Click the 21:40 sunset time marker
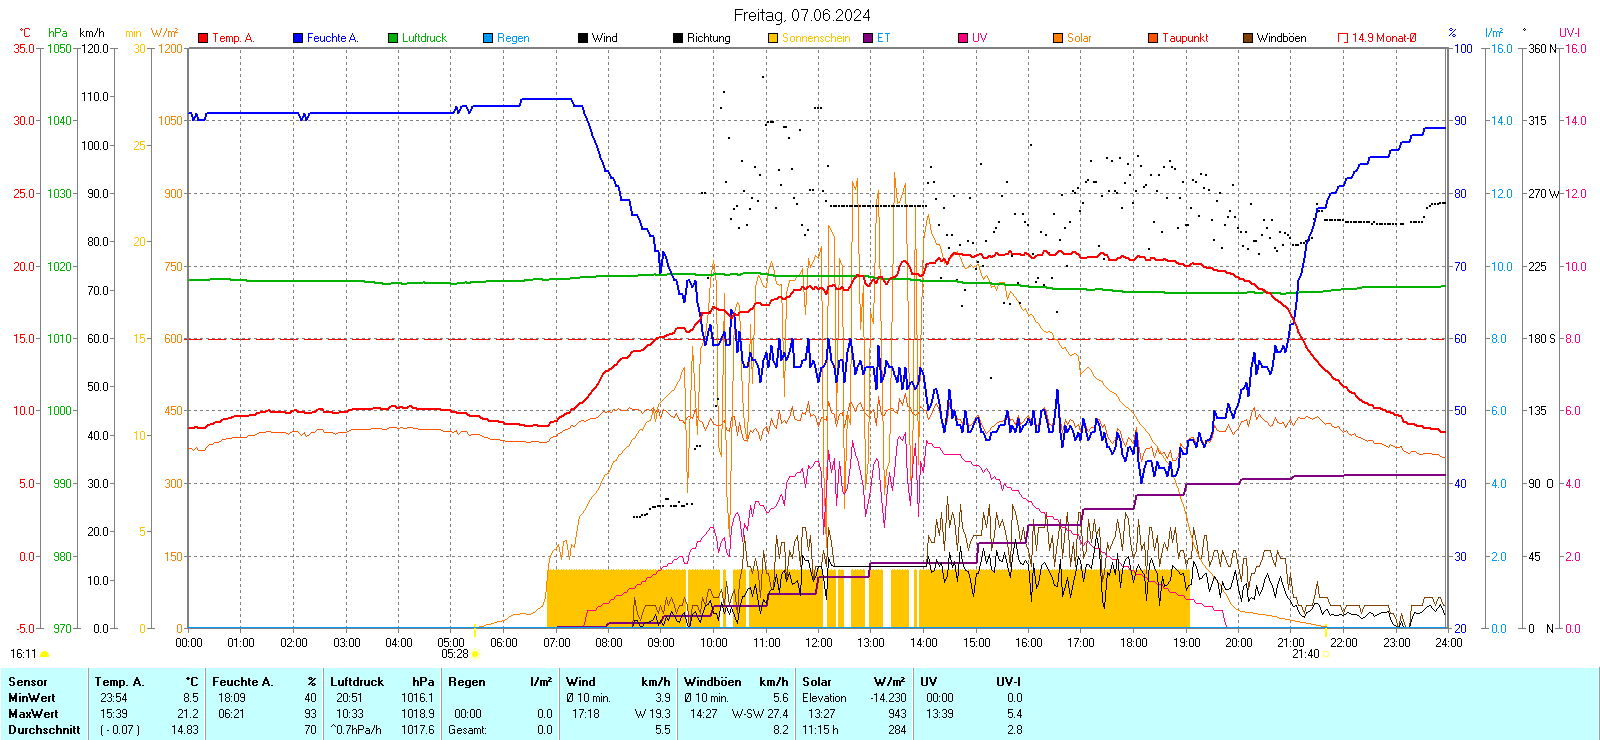The image size is (1600, 740). [x=1305, y=654]
